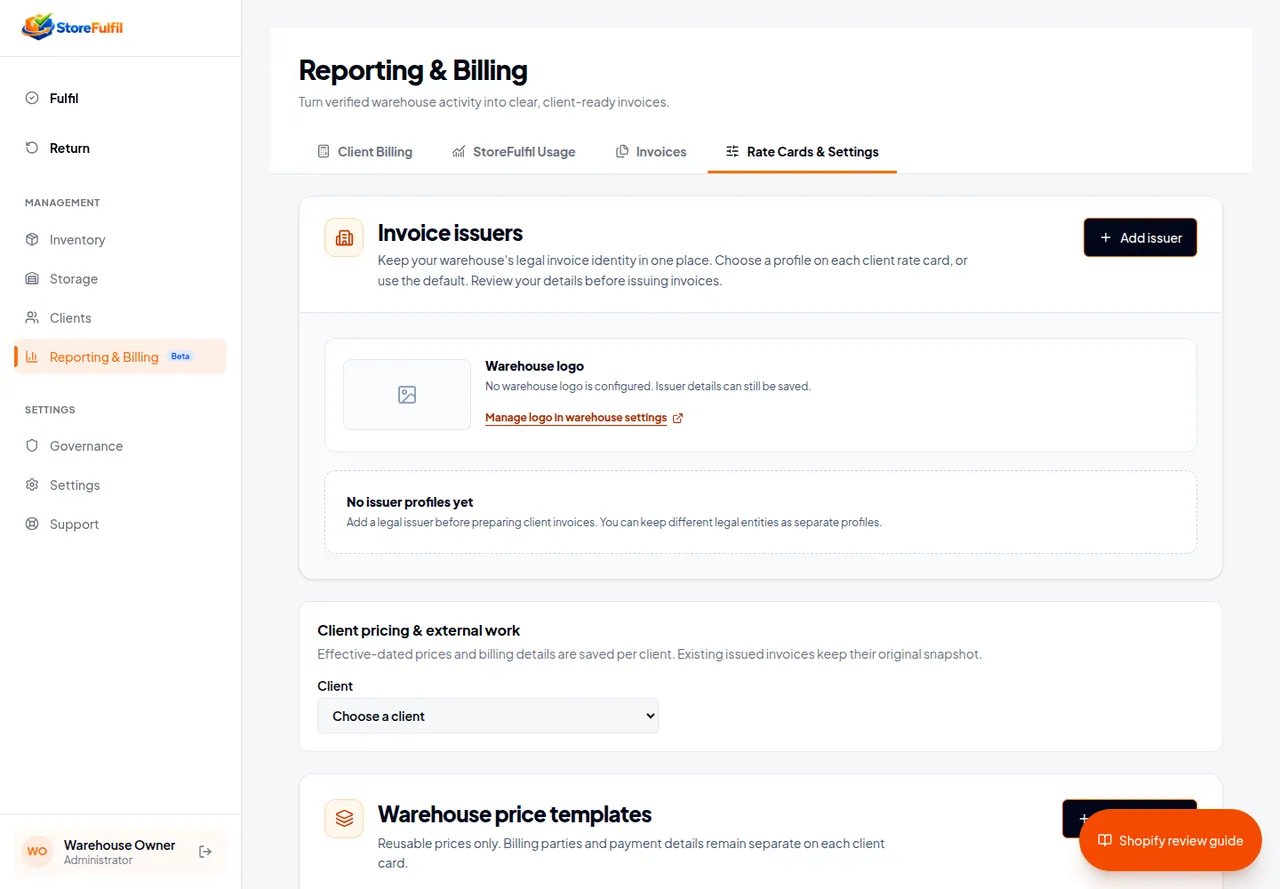Click the "No issuer profiles yet" text
The height and width of the screenshot is (889, 1280).
point(410,502)
